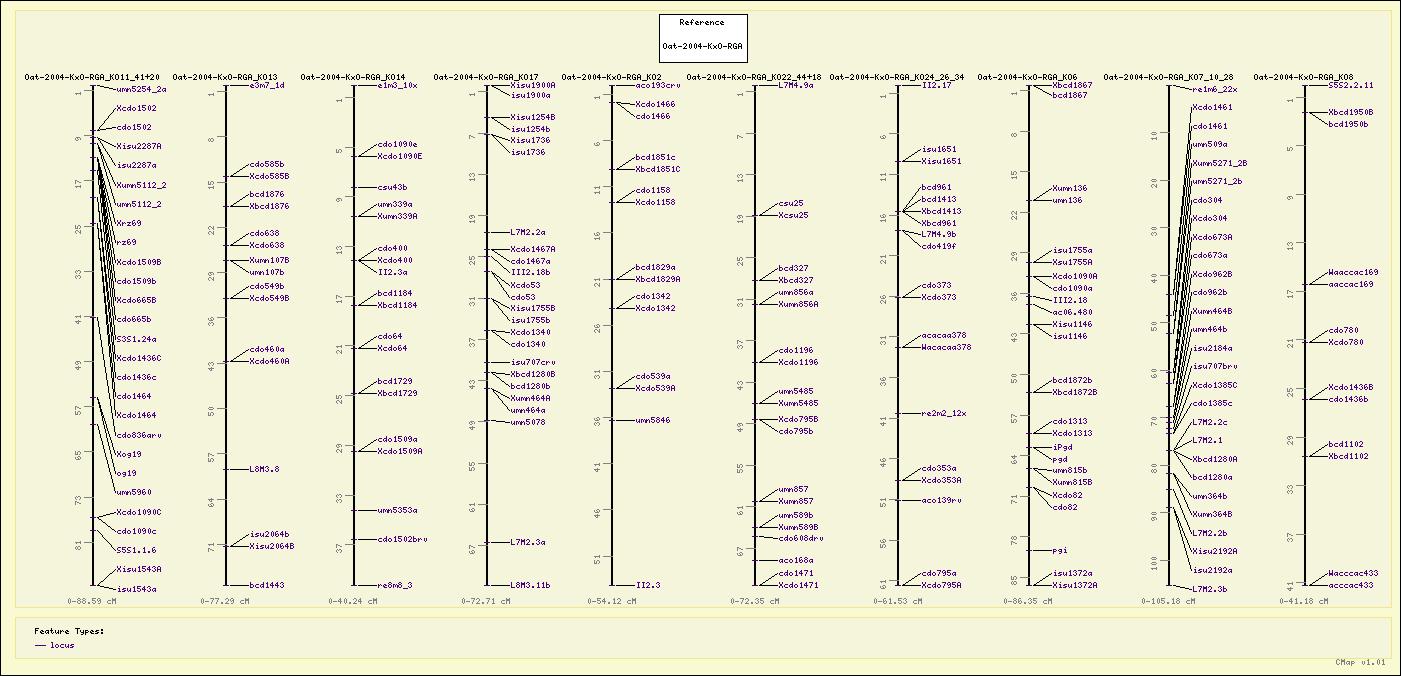Viewport: 1401px width, 676px height.
Task: Open the csu43b locus on KO14
Action: (x=392, y=187)
